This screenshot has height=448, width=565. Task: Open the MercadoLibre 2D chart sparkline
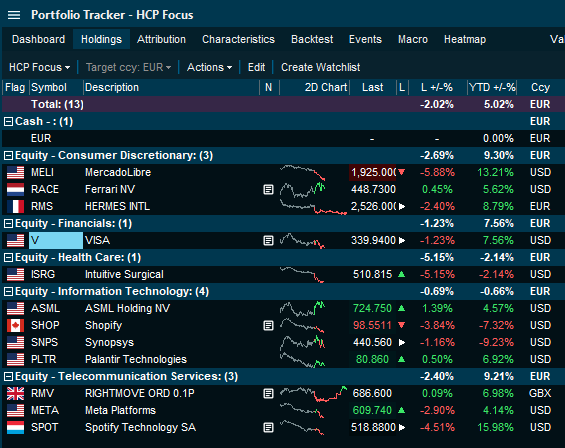(303, 172)
